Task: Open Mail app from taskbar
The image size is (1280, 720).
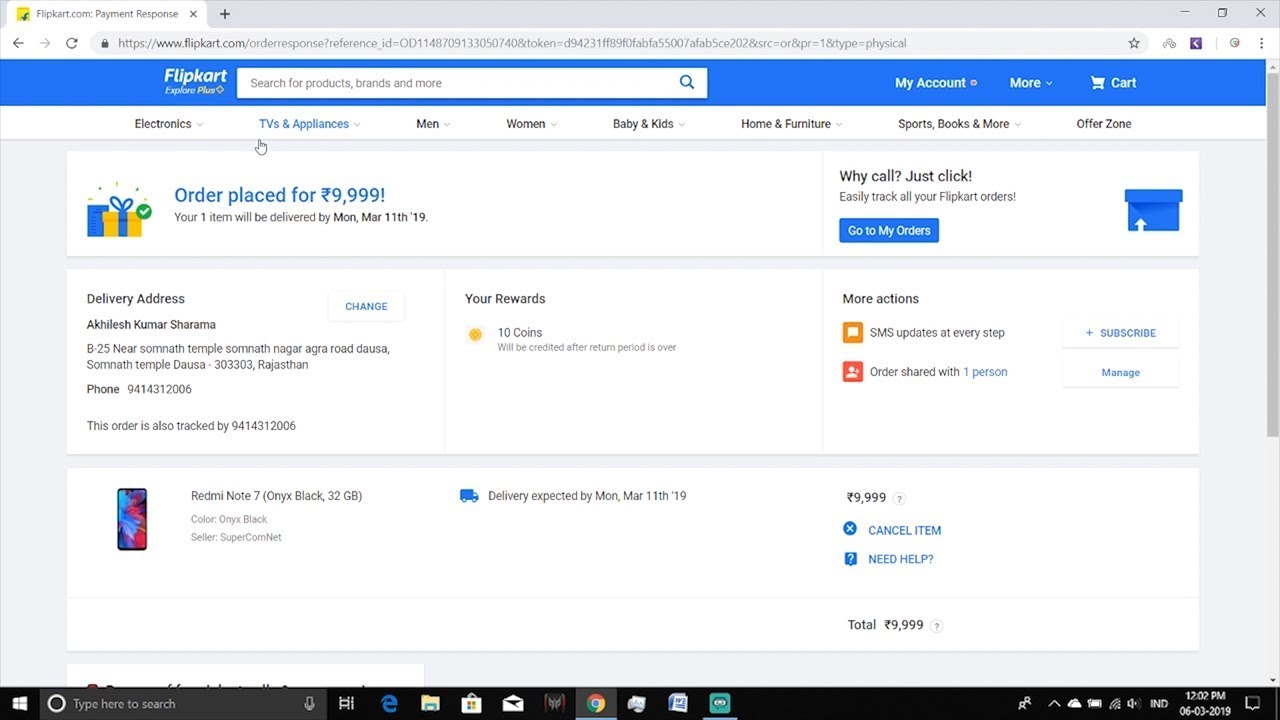Action: click(513, 704)
